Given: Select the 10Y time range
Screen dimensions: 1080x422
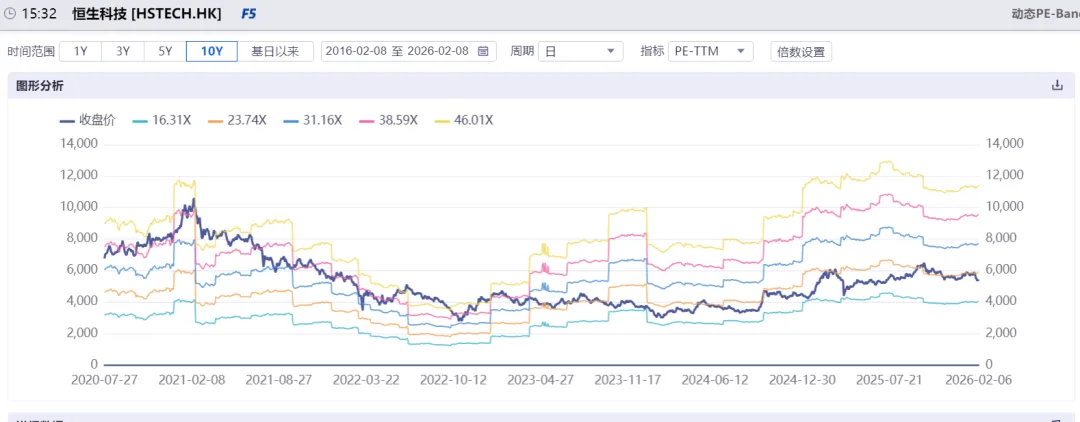Looking at the screenshot, I should [212, 51].
